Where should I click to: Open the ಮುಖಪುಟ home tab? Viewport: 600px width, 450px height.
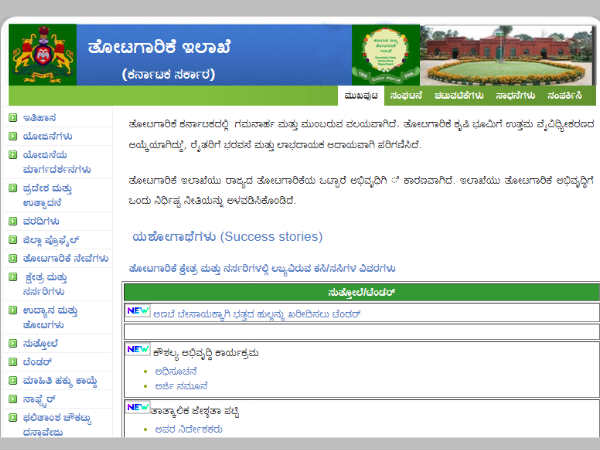360,96
